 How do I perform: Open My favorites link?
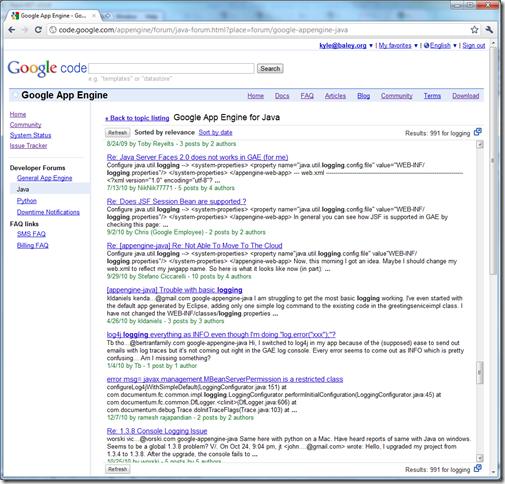[395, 46]
